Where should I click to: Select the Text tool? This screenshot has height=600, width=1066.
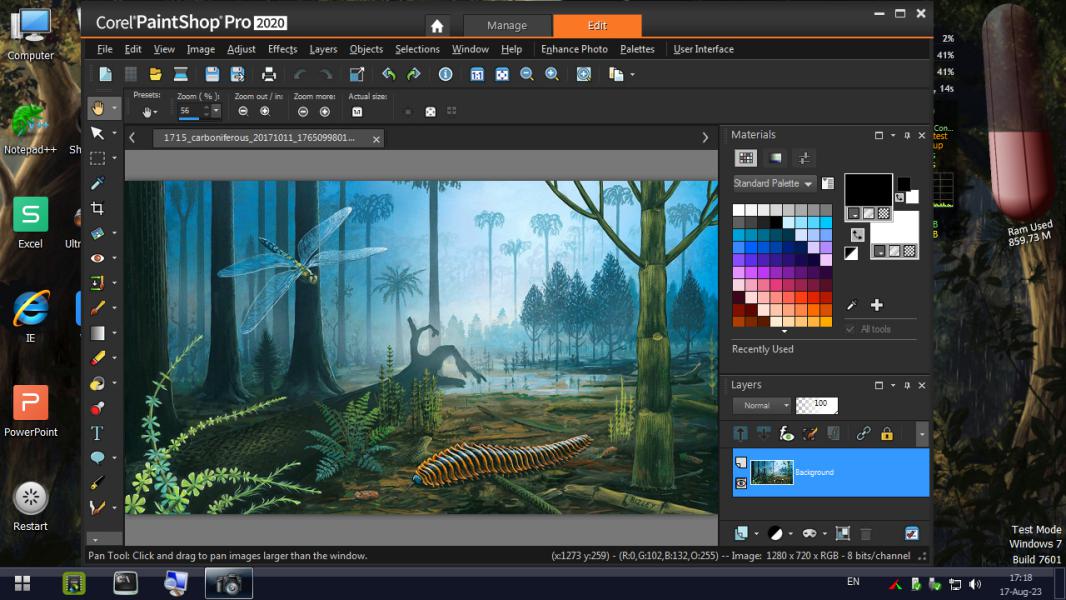[97, 433]
